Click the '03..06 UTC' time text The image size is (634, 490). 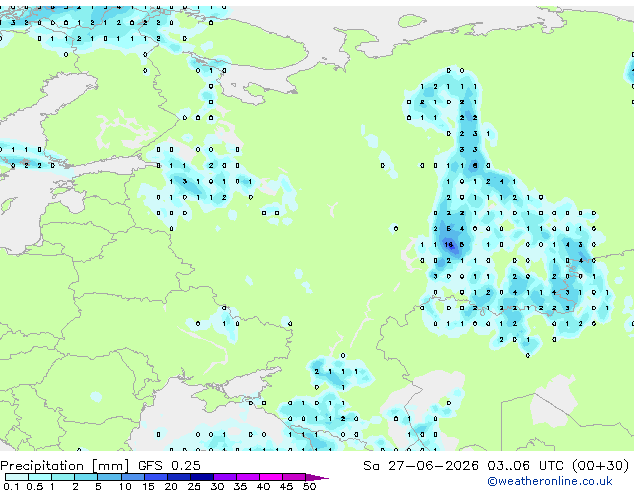click(525, 466)
